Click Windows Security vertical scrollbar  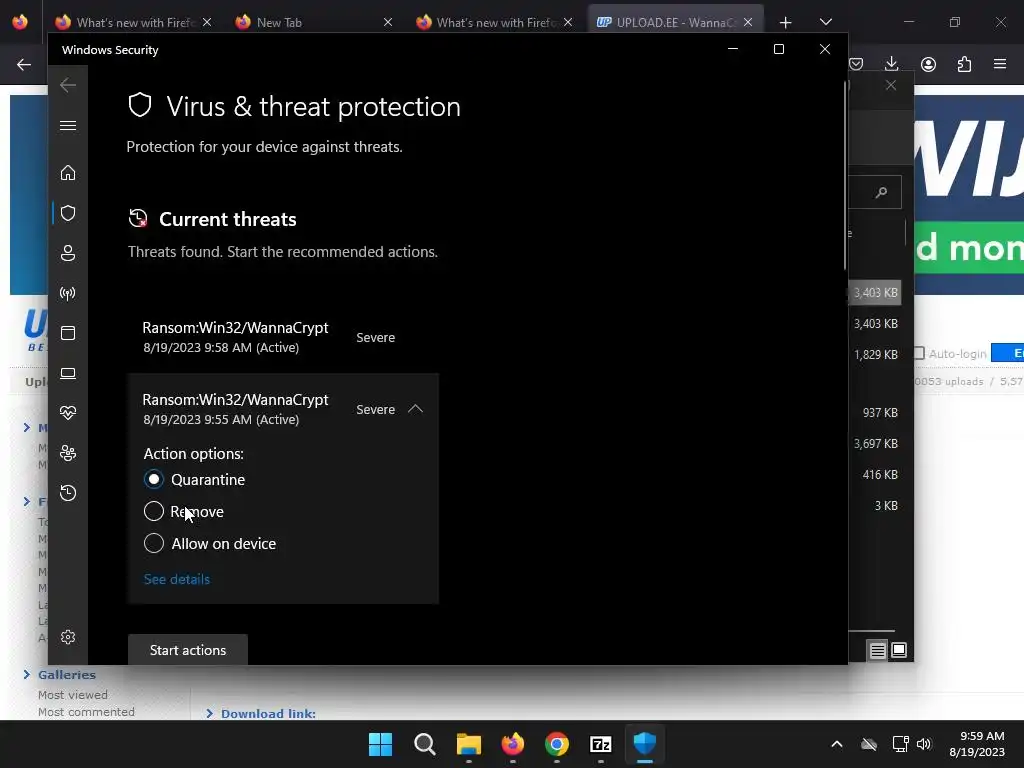point(845,175)
